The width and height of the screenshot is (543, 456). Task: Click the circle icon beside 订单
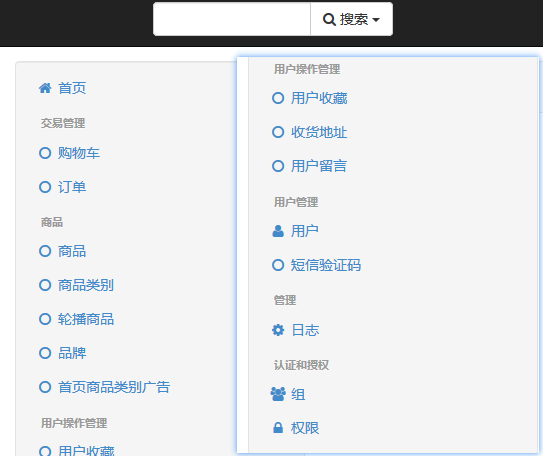tap(45, 187)
